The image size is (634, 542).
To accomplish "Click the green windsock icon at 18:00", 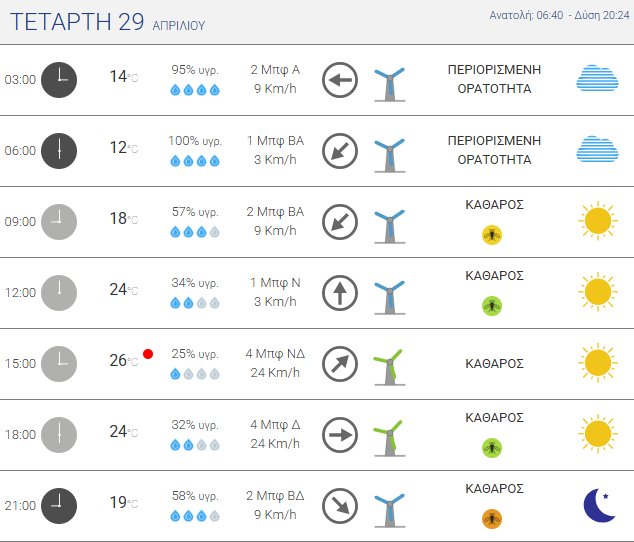I will [389, 435].
